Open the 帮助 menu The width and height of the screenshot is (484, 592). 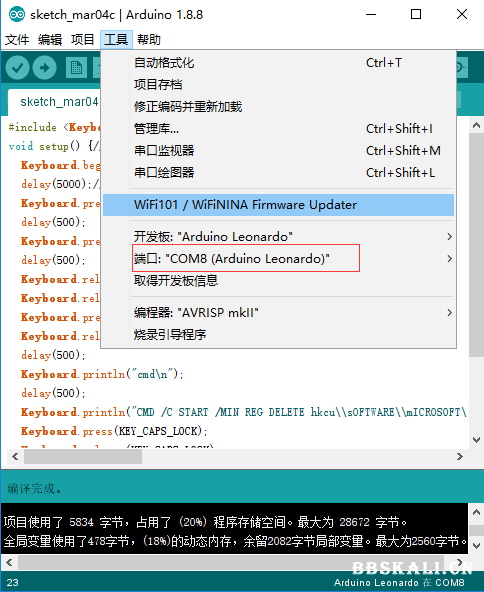[149, 39]
